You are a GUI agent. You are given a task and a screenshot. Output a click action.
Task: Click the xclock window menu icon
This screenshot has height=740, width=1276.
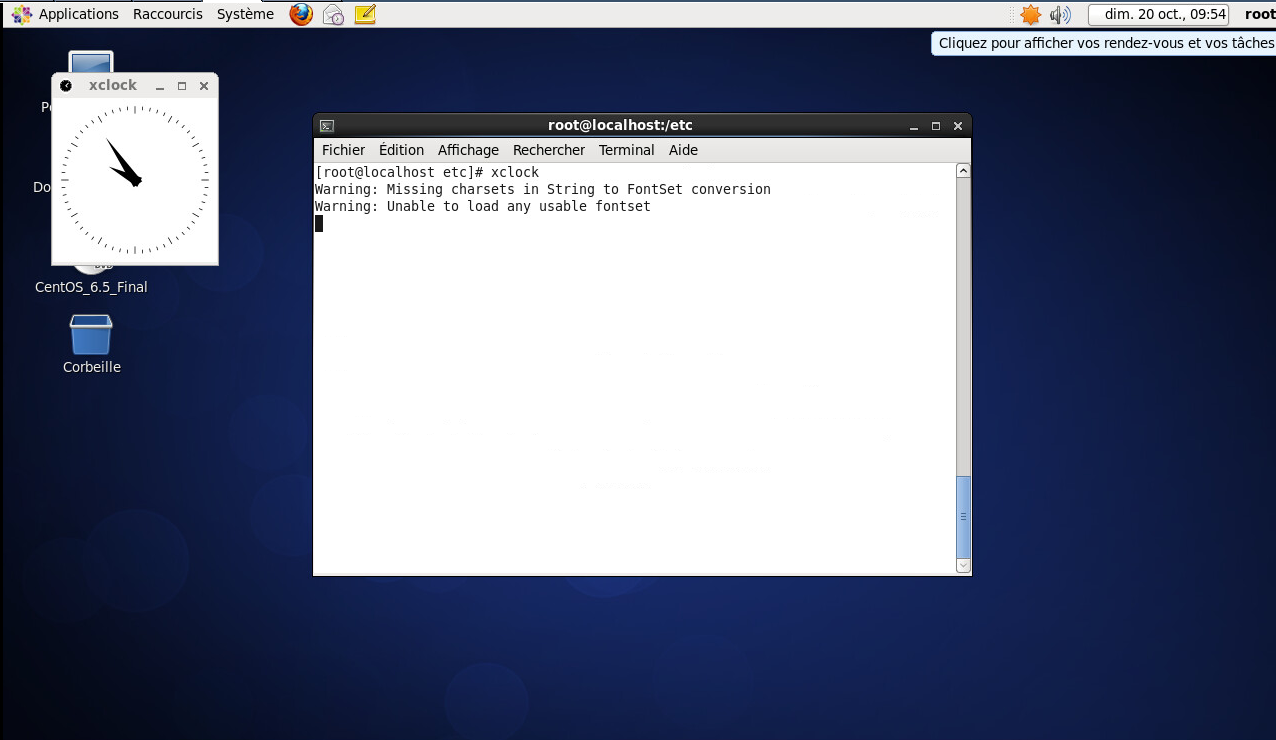(66, 86)
